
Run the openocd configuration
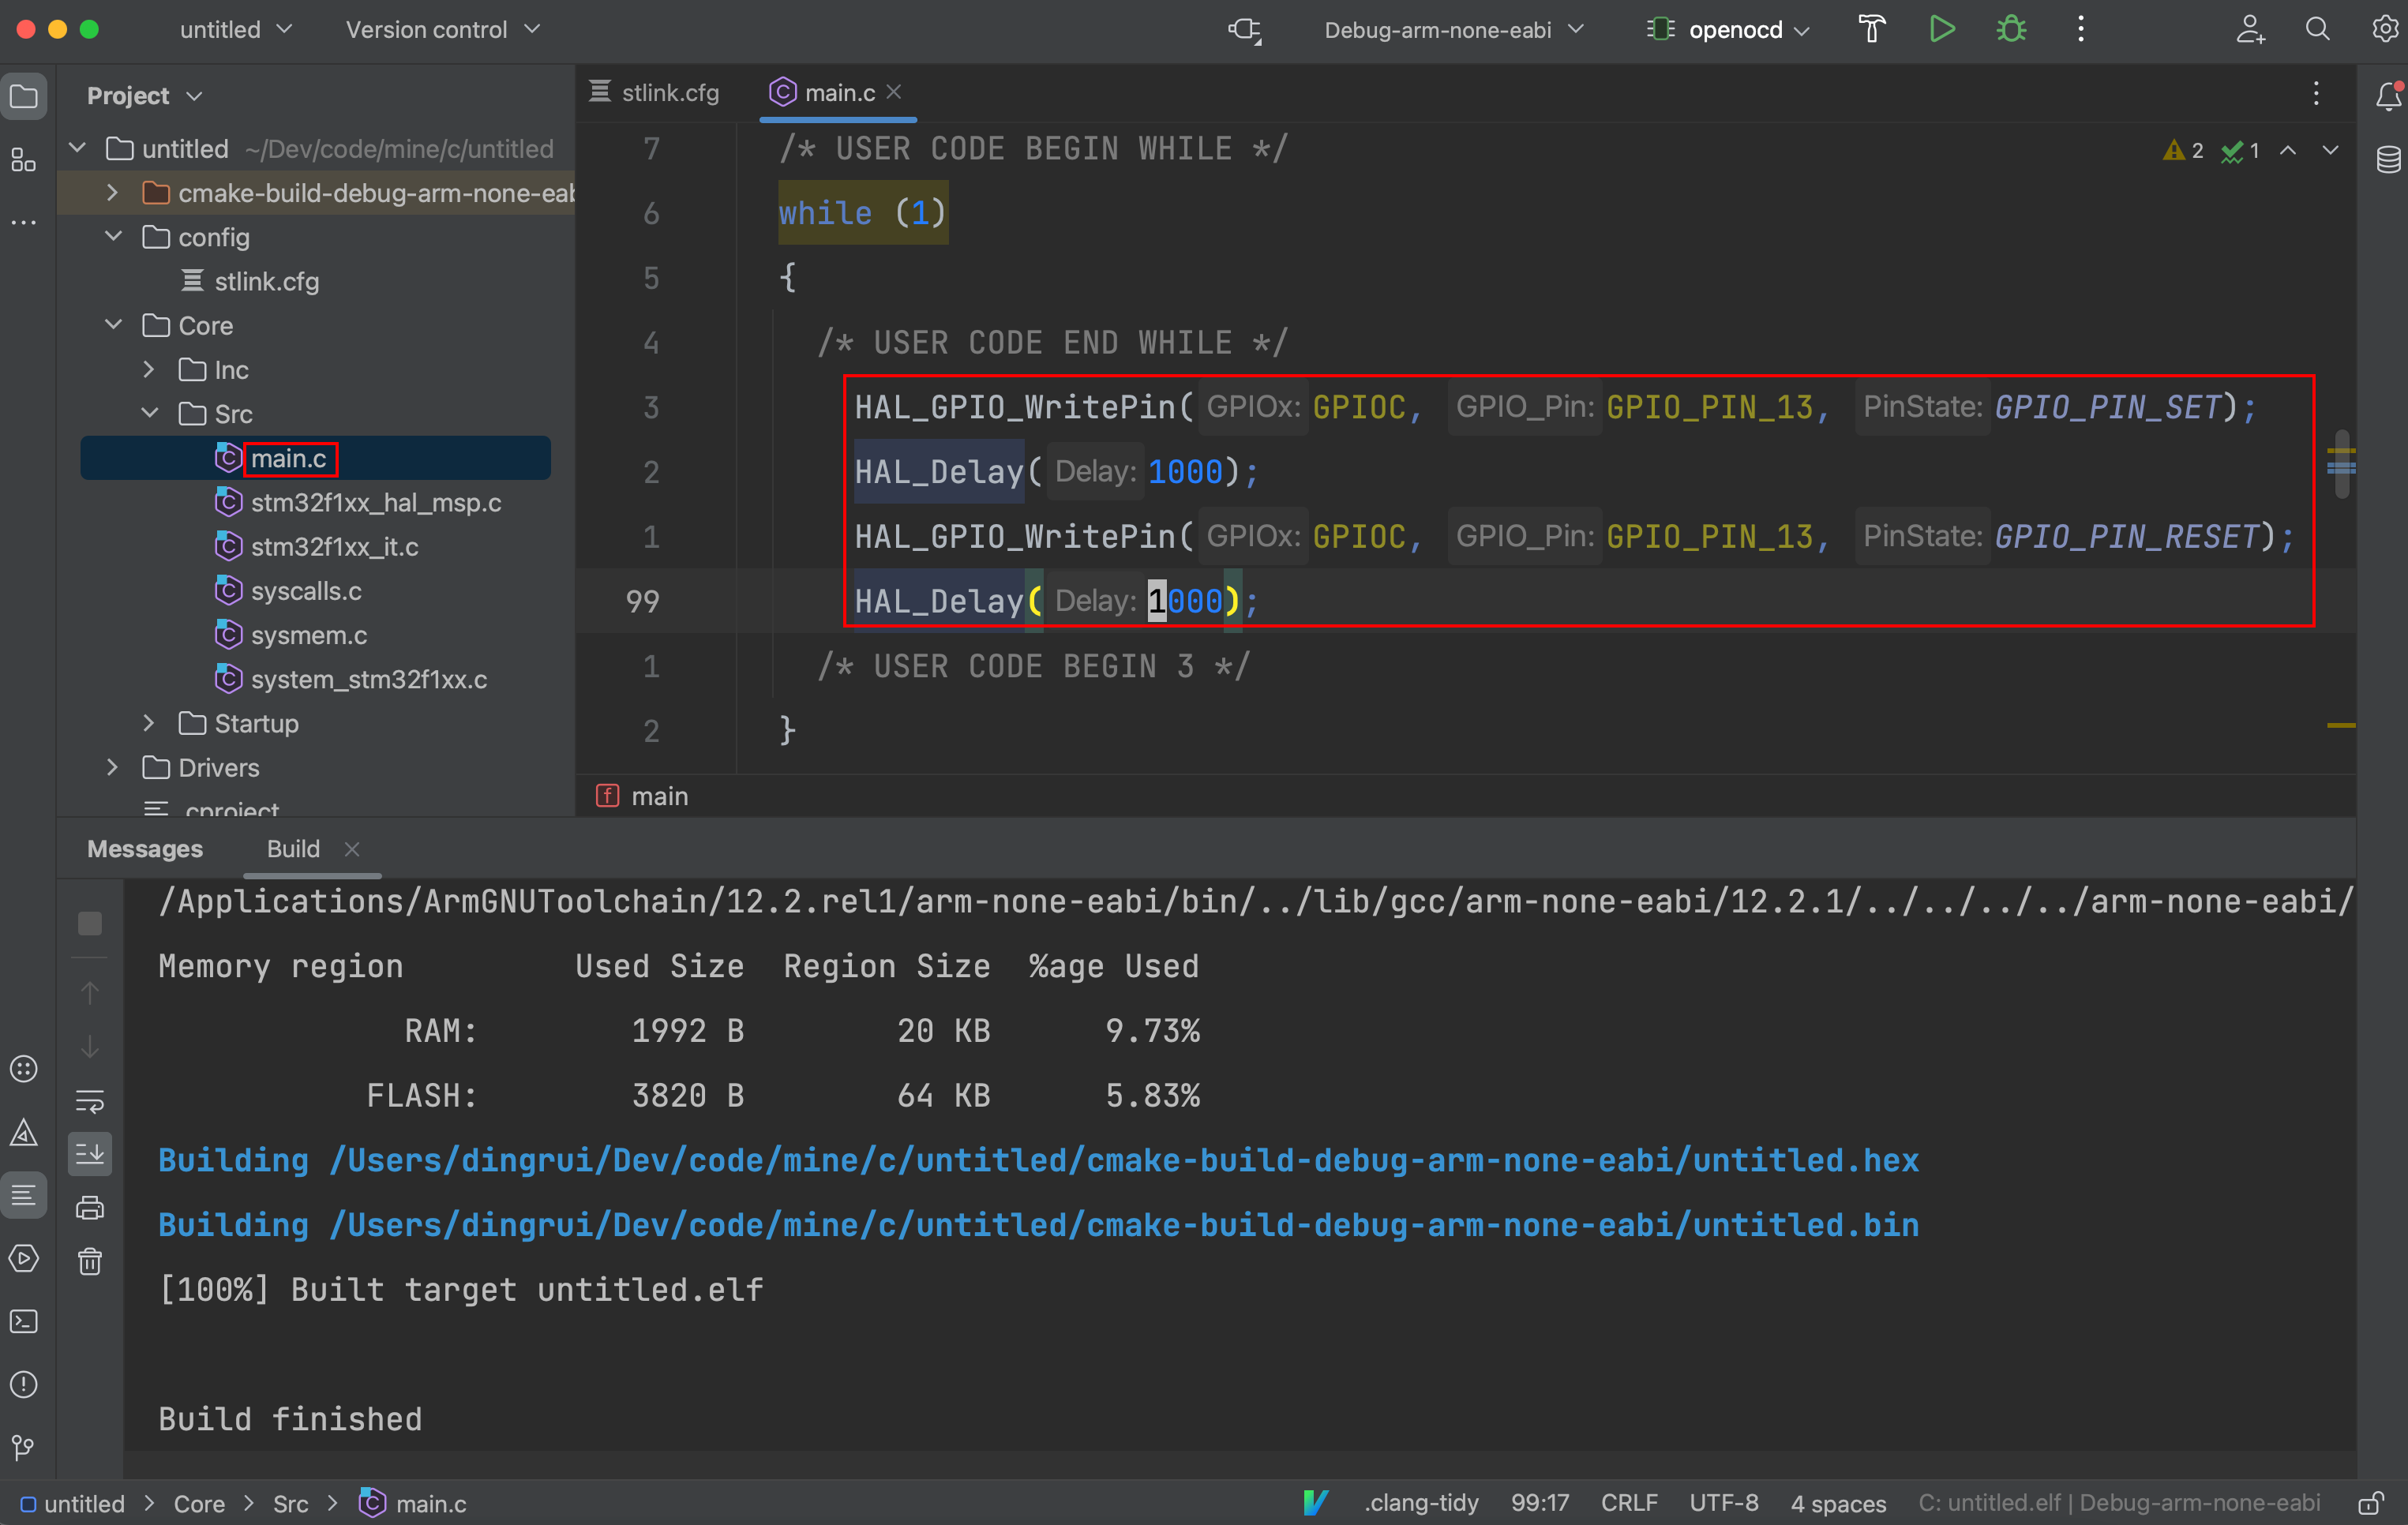pyautogui.click(x=1941, y=29)
